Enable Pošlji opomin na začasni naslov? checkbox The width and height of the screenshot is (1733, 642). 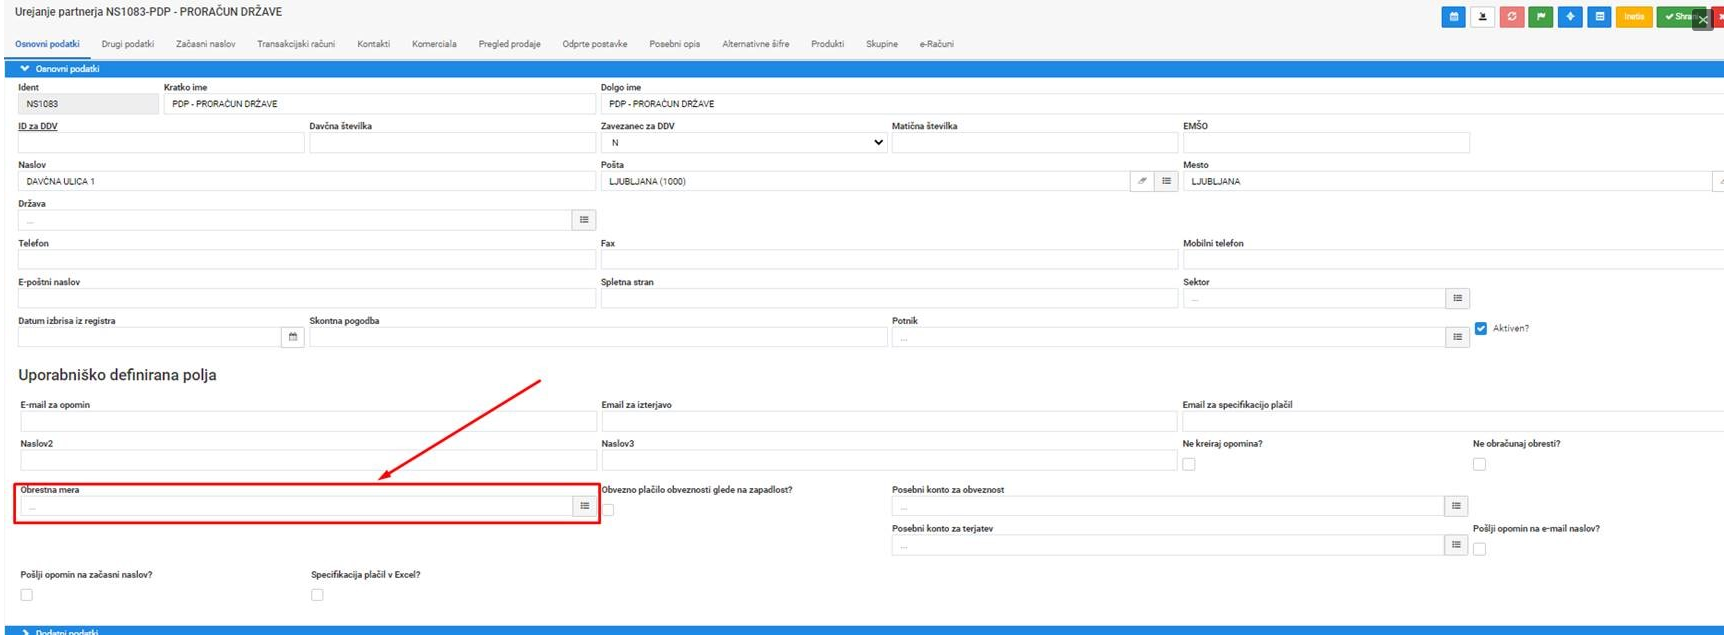click(x=27, y=595)
